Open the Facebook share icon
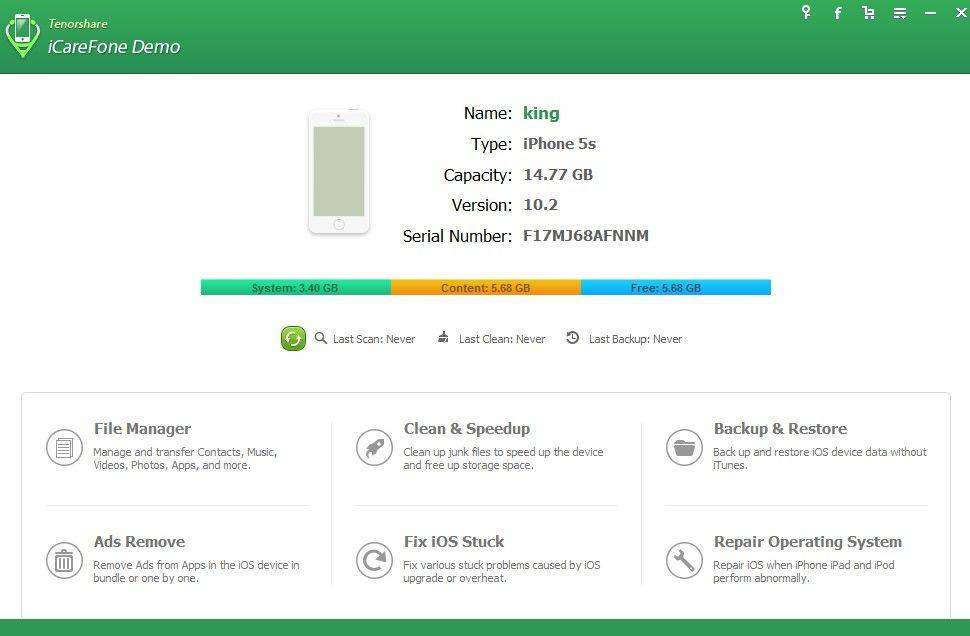The image size is (970, 636). click(838, 13)
